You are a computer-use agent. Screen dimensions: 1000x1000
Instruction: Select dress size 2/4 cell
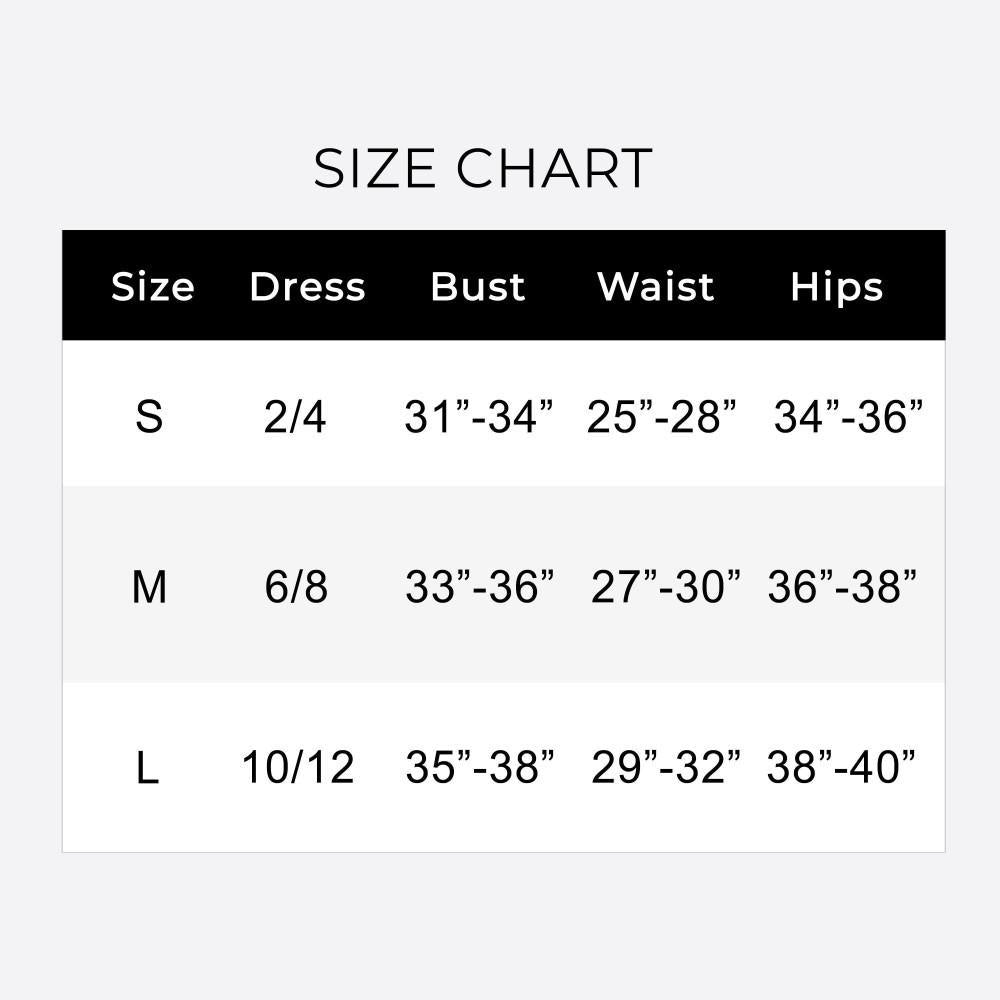295,417
